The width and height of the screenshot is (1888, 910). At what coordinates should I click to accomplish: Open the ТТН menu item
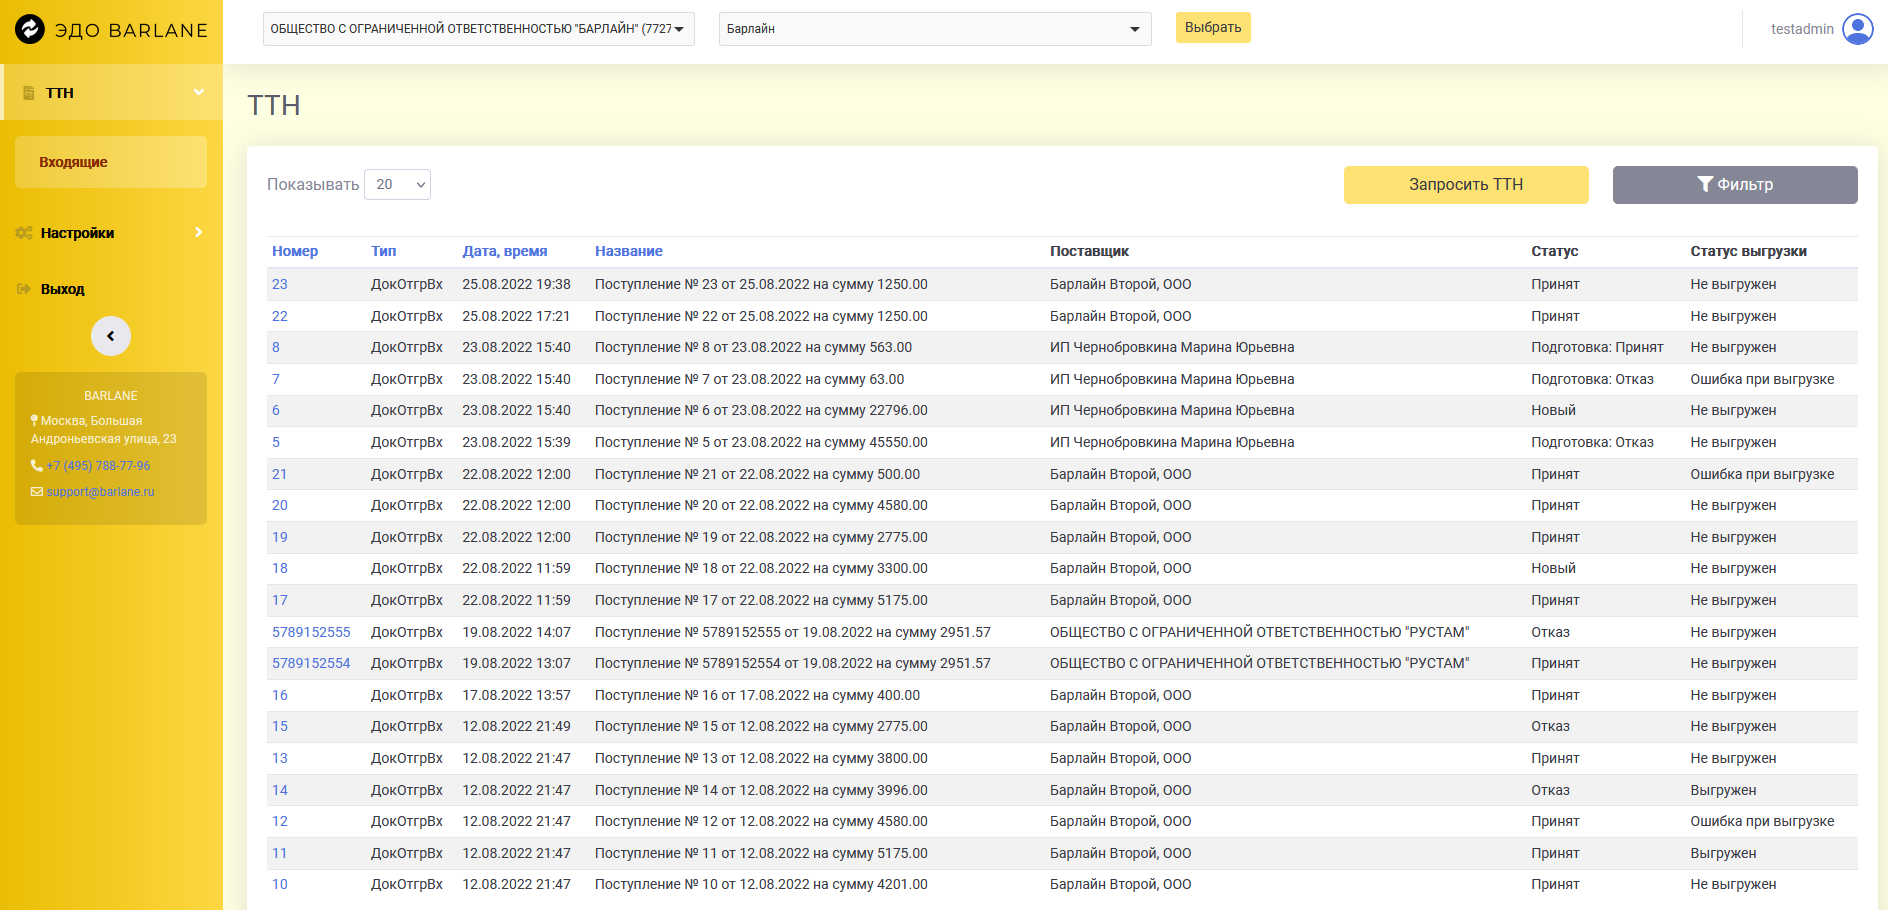[x=112, y=92]
